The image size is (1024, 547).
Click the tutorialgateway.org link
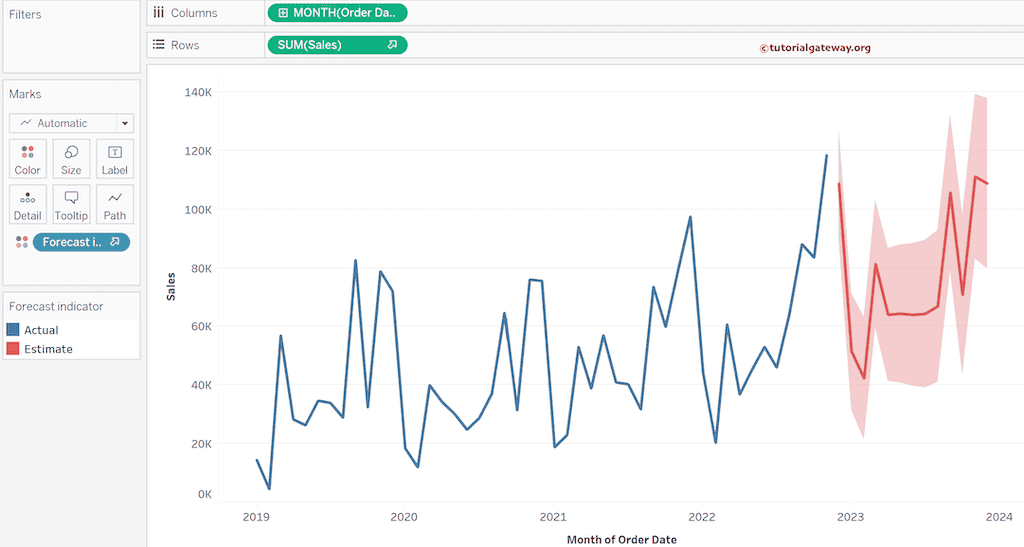coord(815,47)
